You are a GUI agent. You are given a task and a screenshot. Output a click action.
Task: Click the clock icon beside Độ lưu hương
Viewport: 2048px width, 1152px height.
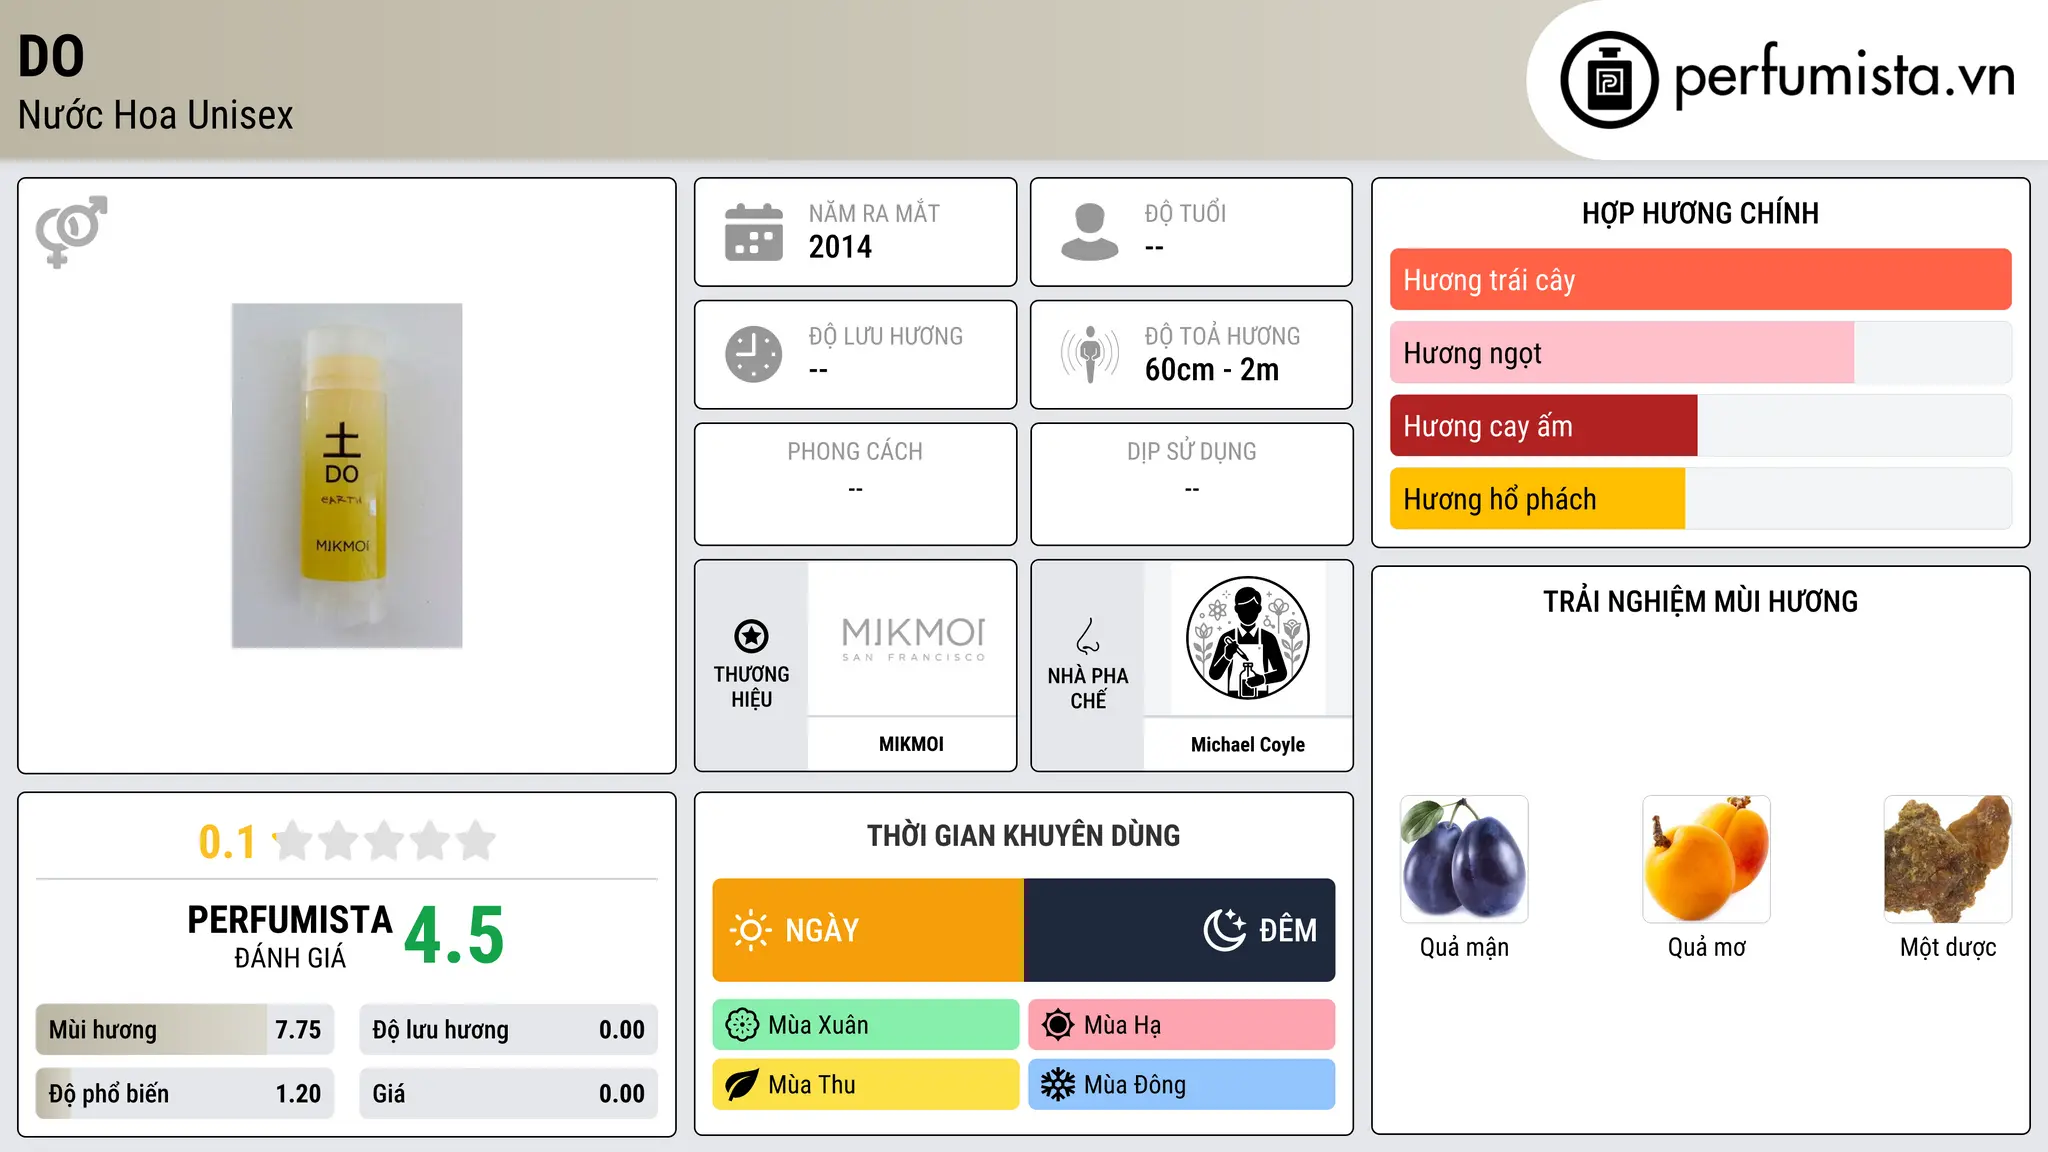(x=754, y=354)
